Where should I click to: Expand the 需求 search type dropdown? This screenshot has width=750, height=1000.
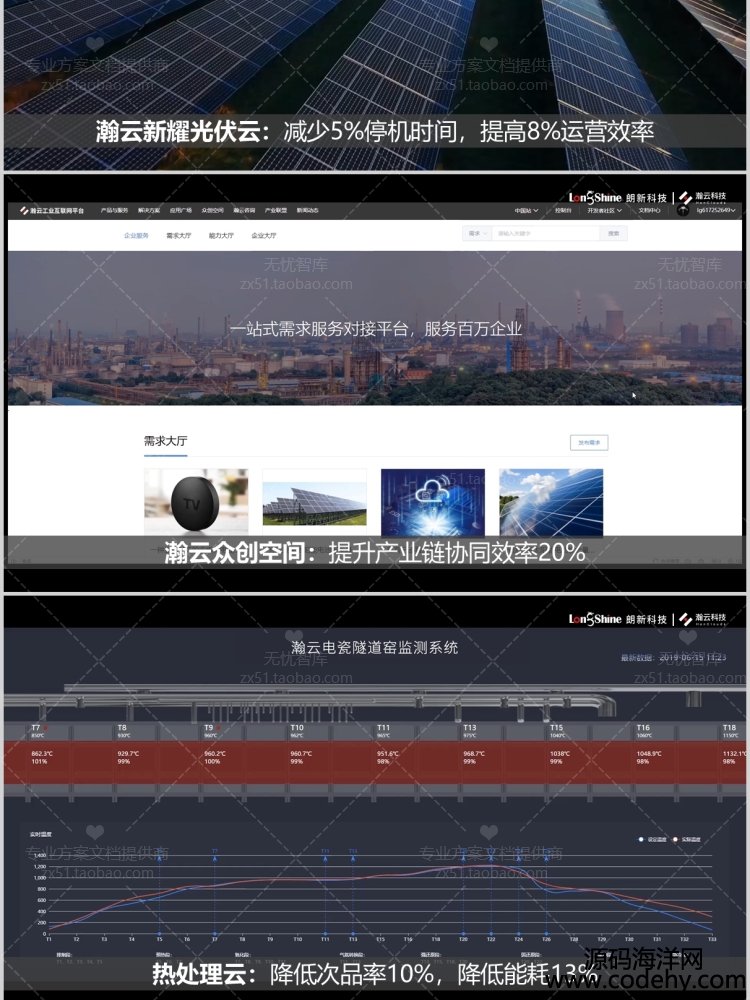click(477, 234)
